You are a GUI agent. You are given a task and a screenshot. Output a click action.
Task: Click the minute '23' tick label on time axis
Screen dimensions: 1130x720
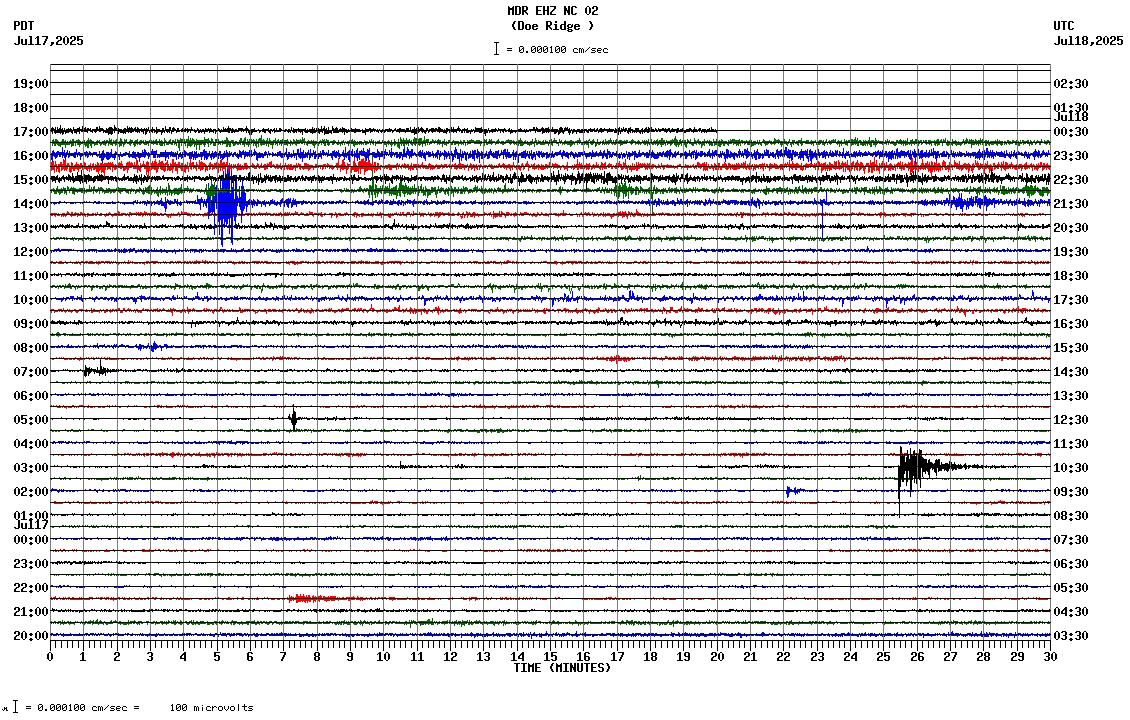(817, 657)
